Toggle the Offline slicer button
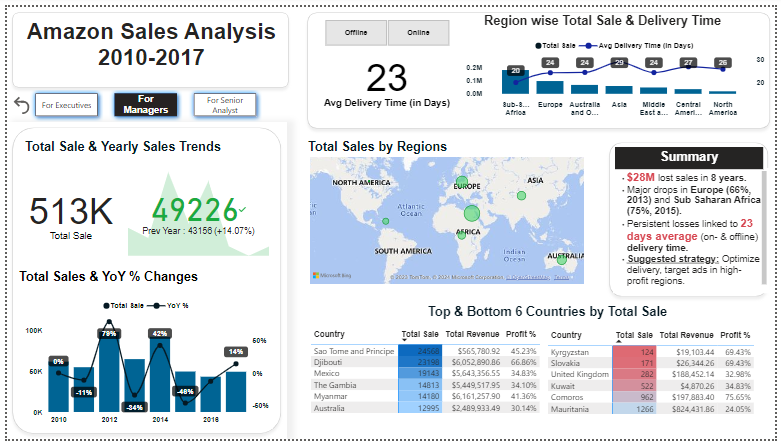This screenshot has width=781, height=443. [x=356, y=33]
